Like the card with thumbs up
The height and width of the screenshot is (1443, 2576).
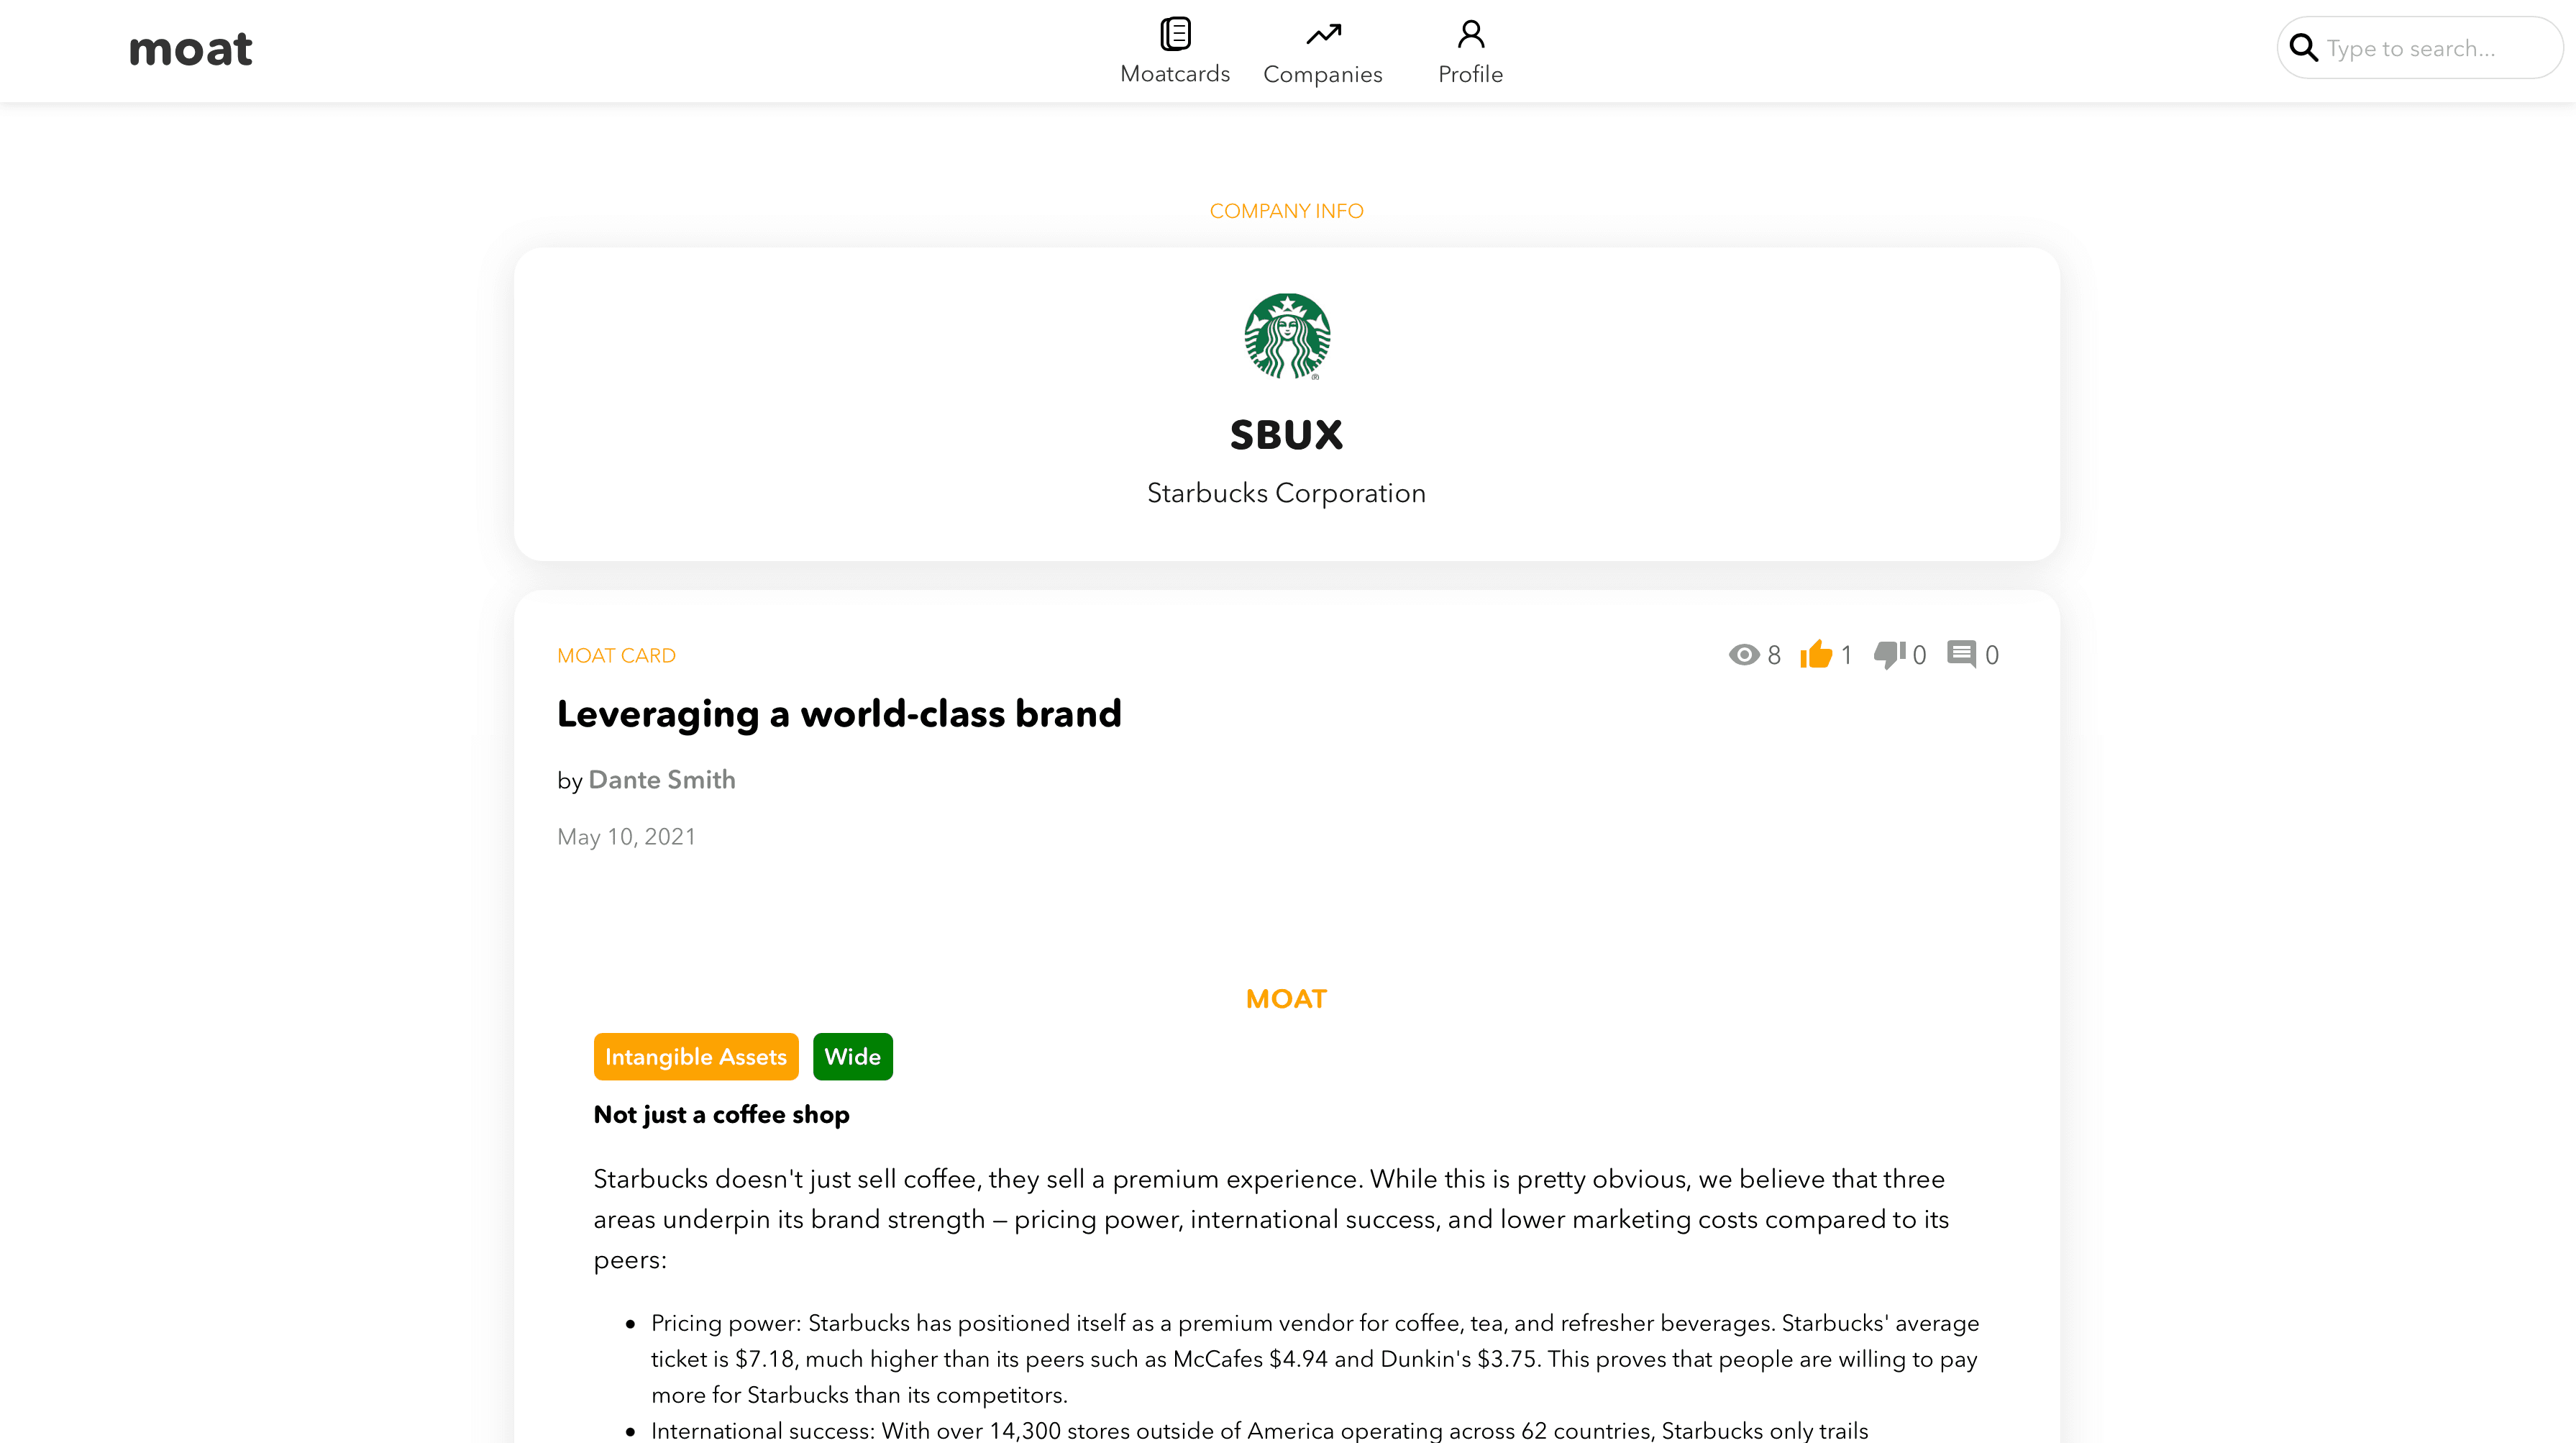(x=1816, y=655)
